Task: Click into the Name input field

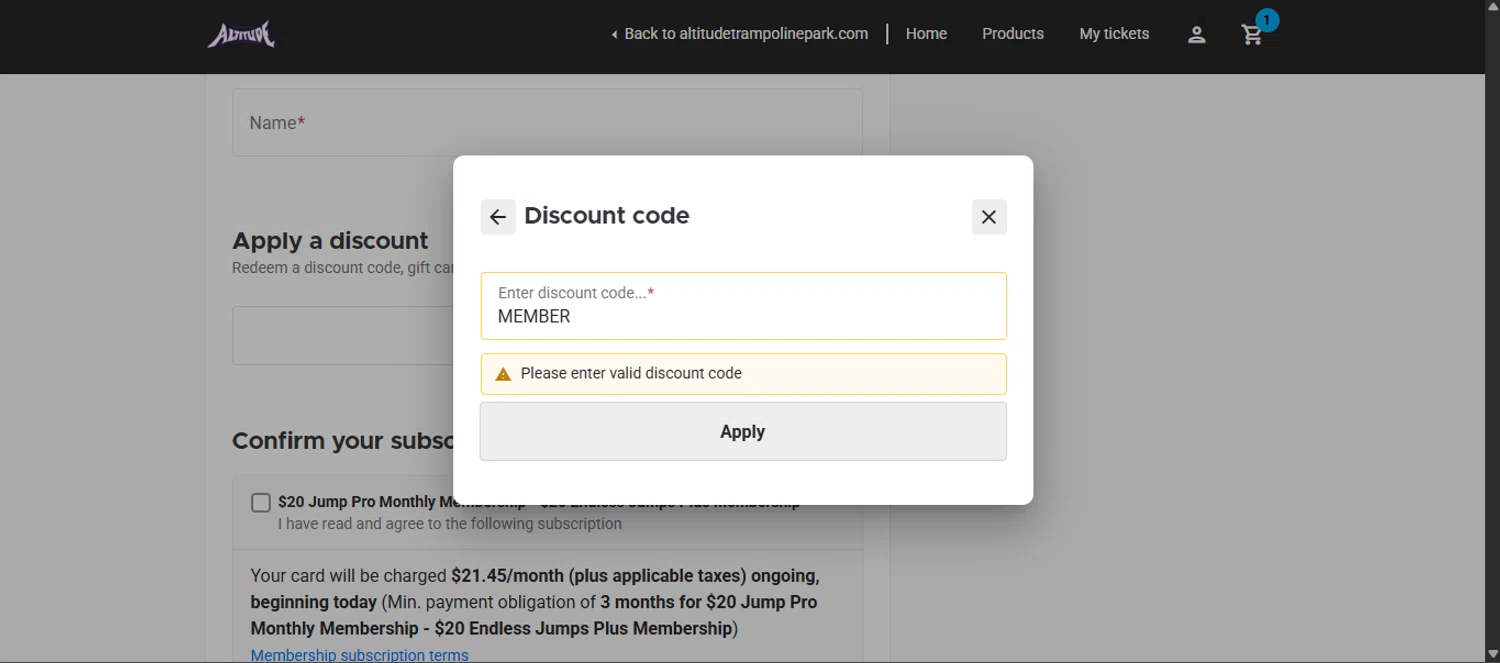Action: pos(547,123)
